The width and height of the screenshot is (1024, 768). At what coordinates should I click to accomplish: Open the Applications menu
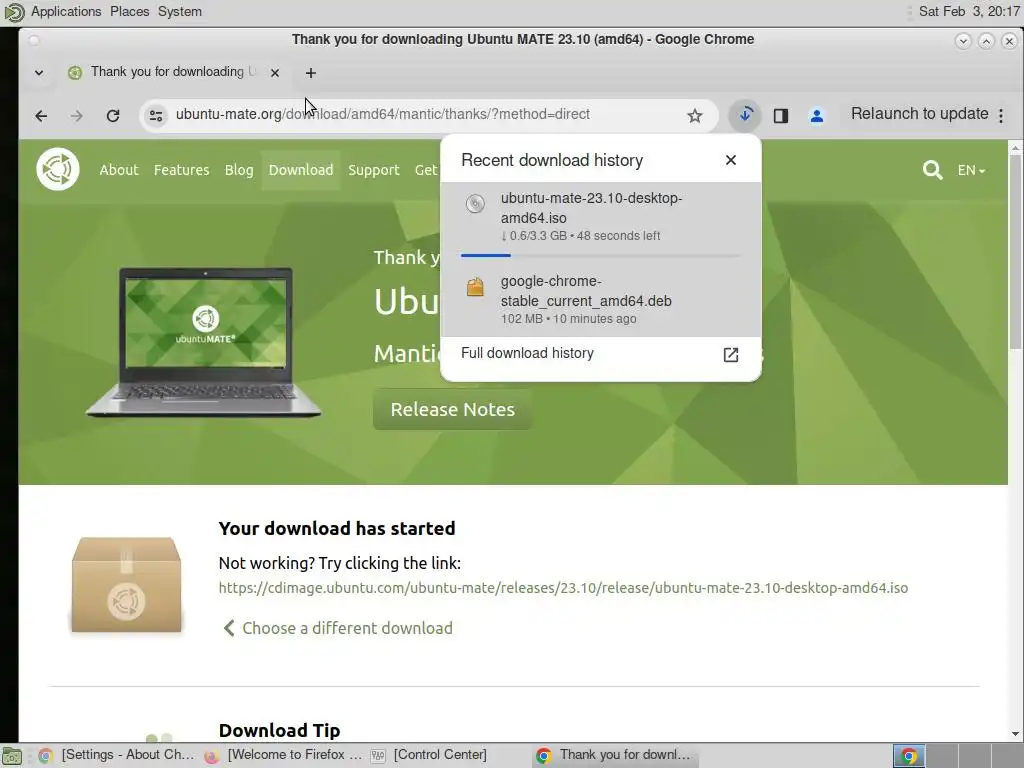(x=66, y=11)
